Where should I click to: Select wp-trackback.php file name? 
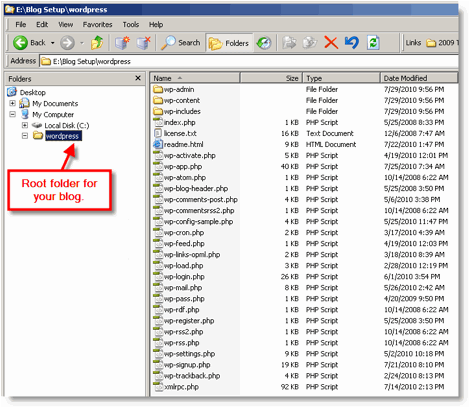pyautogui.click(x=192, y=376)
